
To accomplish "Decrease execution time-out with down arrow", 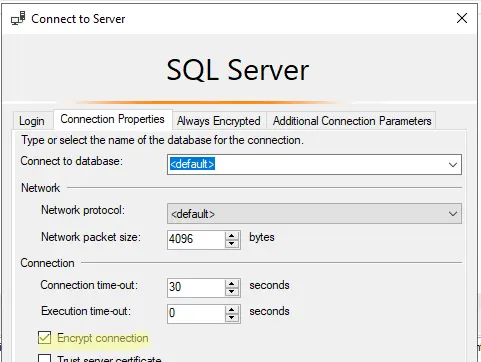I will (x=232, y=318).
